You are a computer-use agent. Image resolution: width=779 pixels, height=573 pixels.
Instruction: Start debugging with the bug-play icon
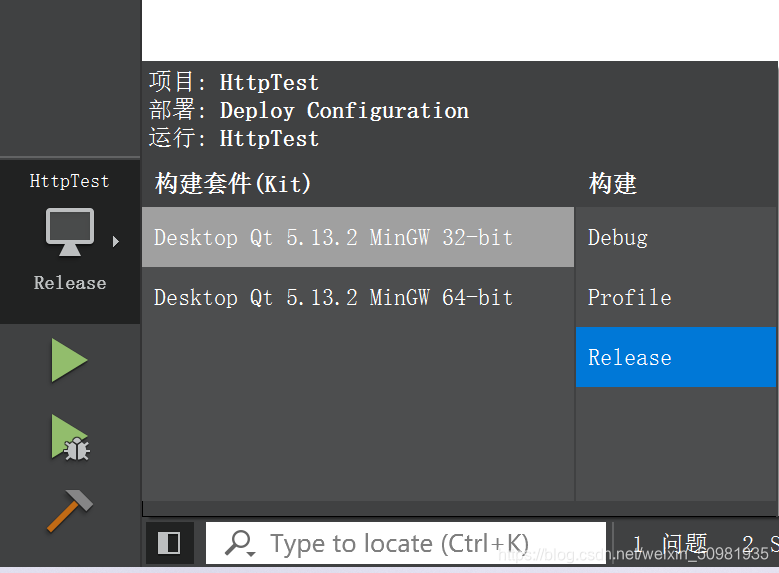tap(70, 438)
